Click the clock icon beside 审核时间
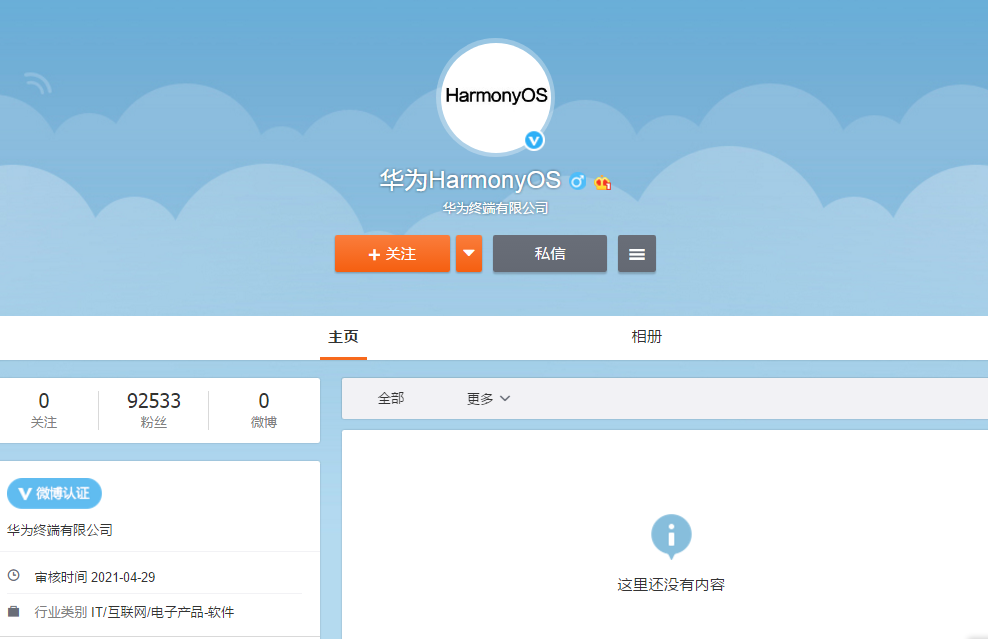Image resolution: width=988 pixels, height=639 pixels. [13, 575]
